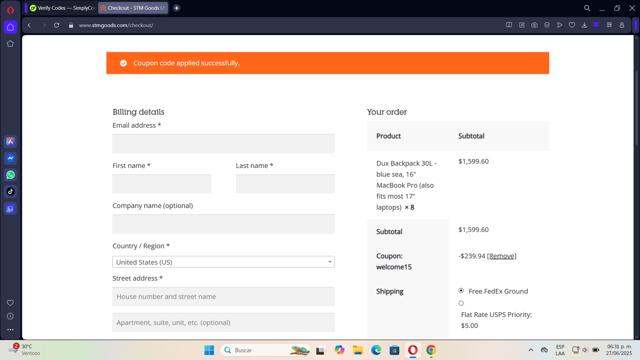This screenshot has width=640, height=360.
Task: Open the Windows Start menu
Action: (209, 350)
